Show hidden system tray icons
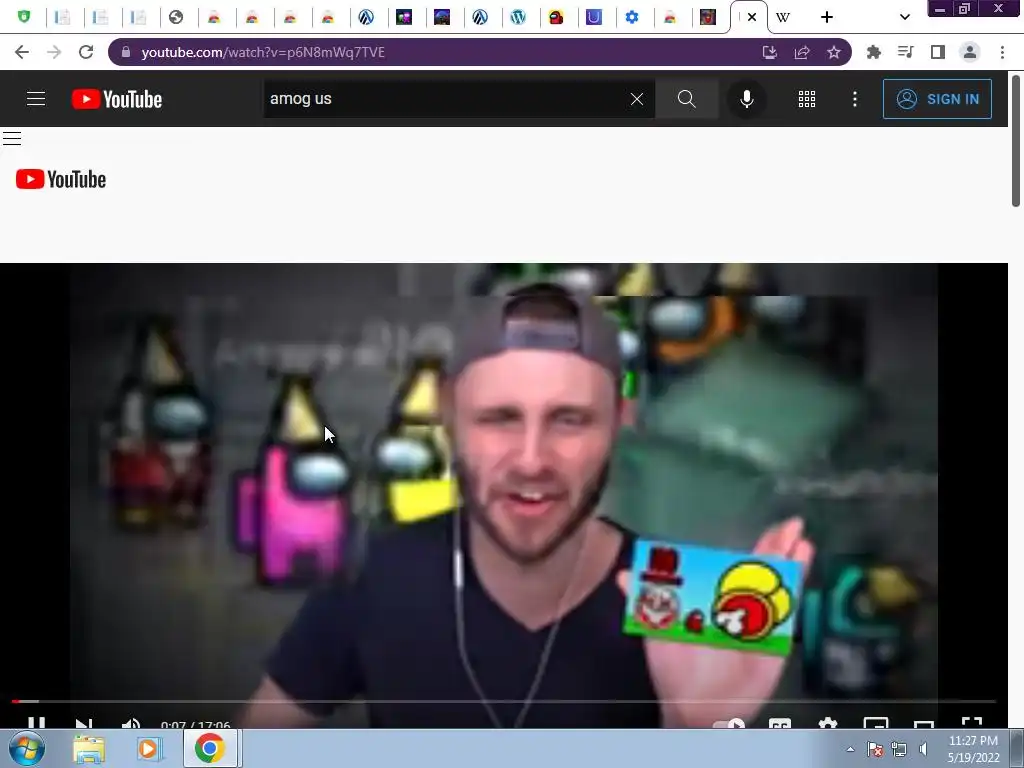 850,749
